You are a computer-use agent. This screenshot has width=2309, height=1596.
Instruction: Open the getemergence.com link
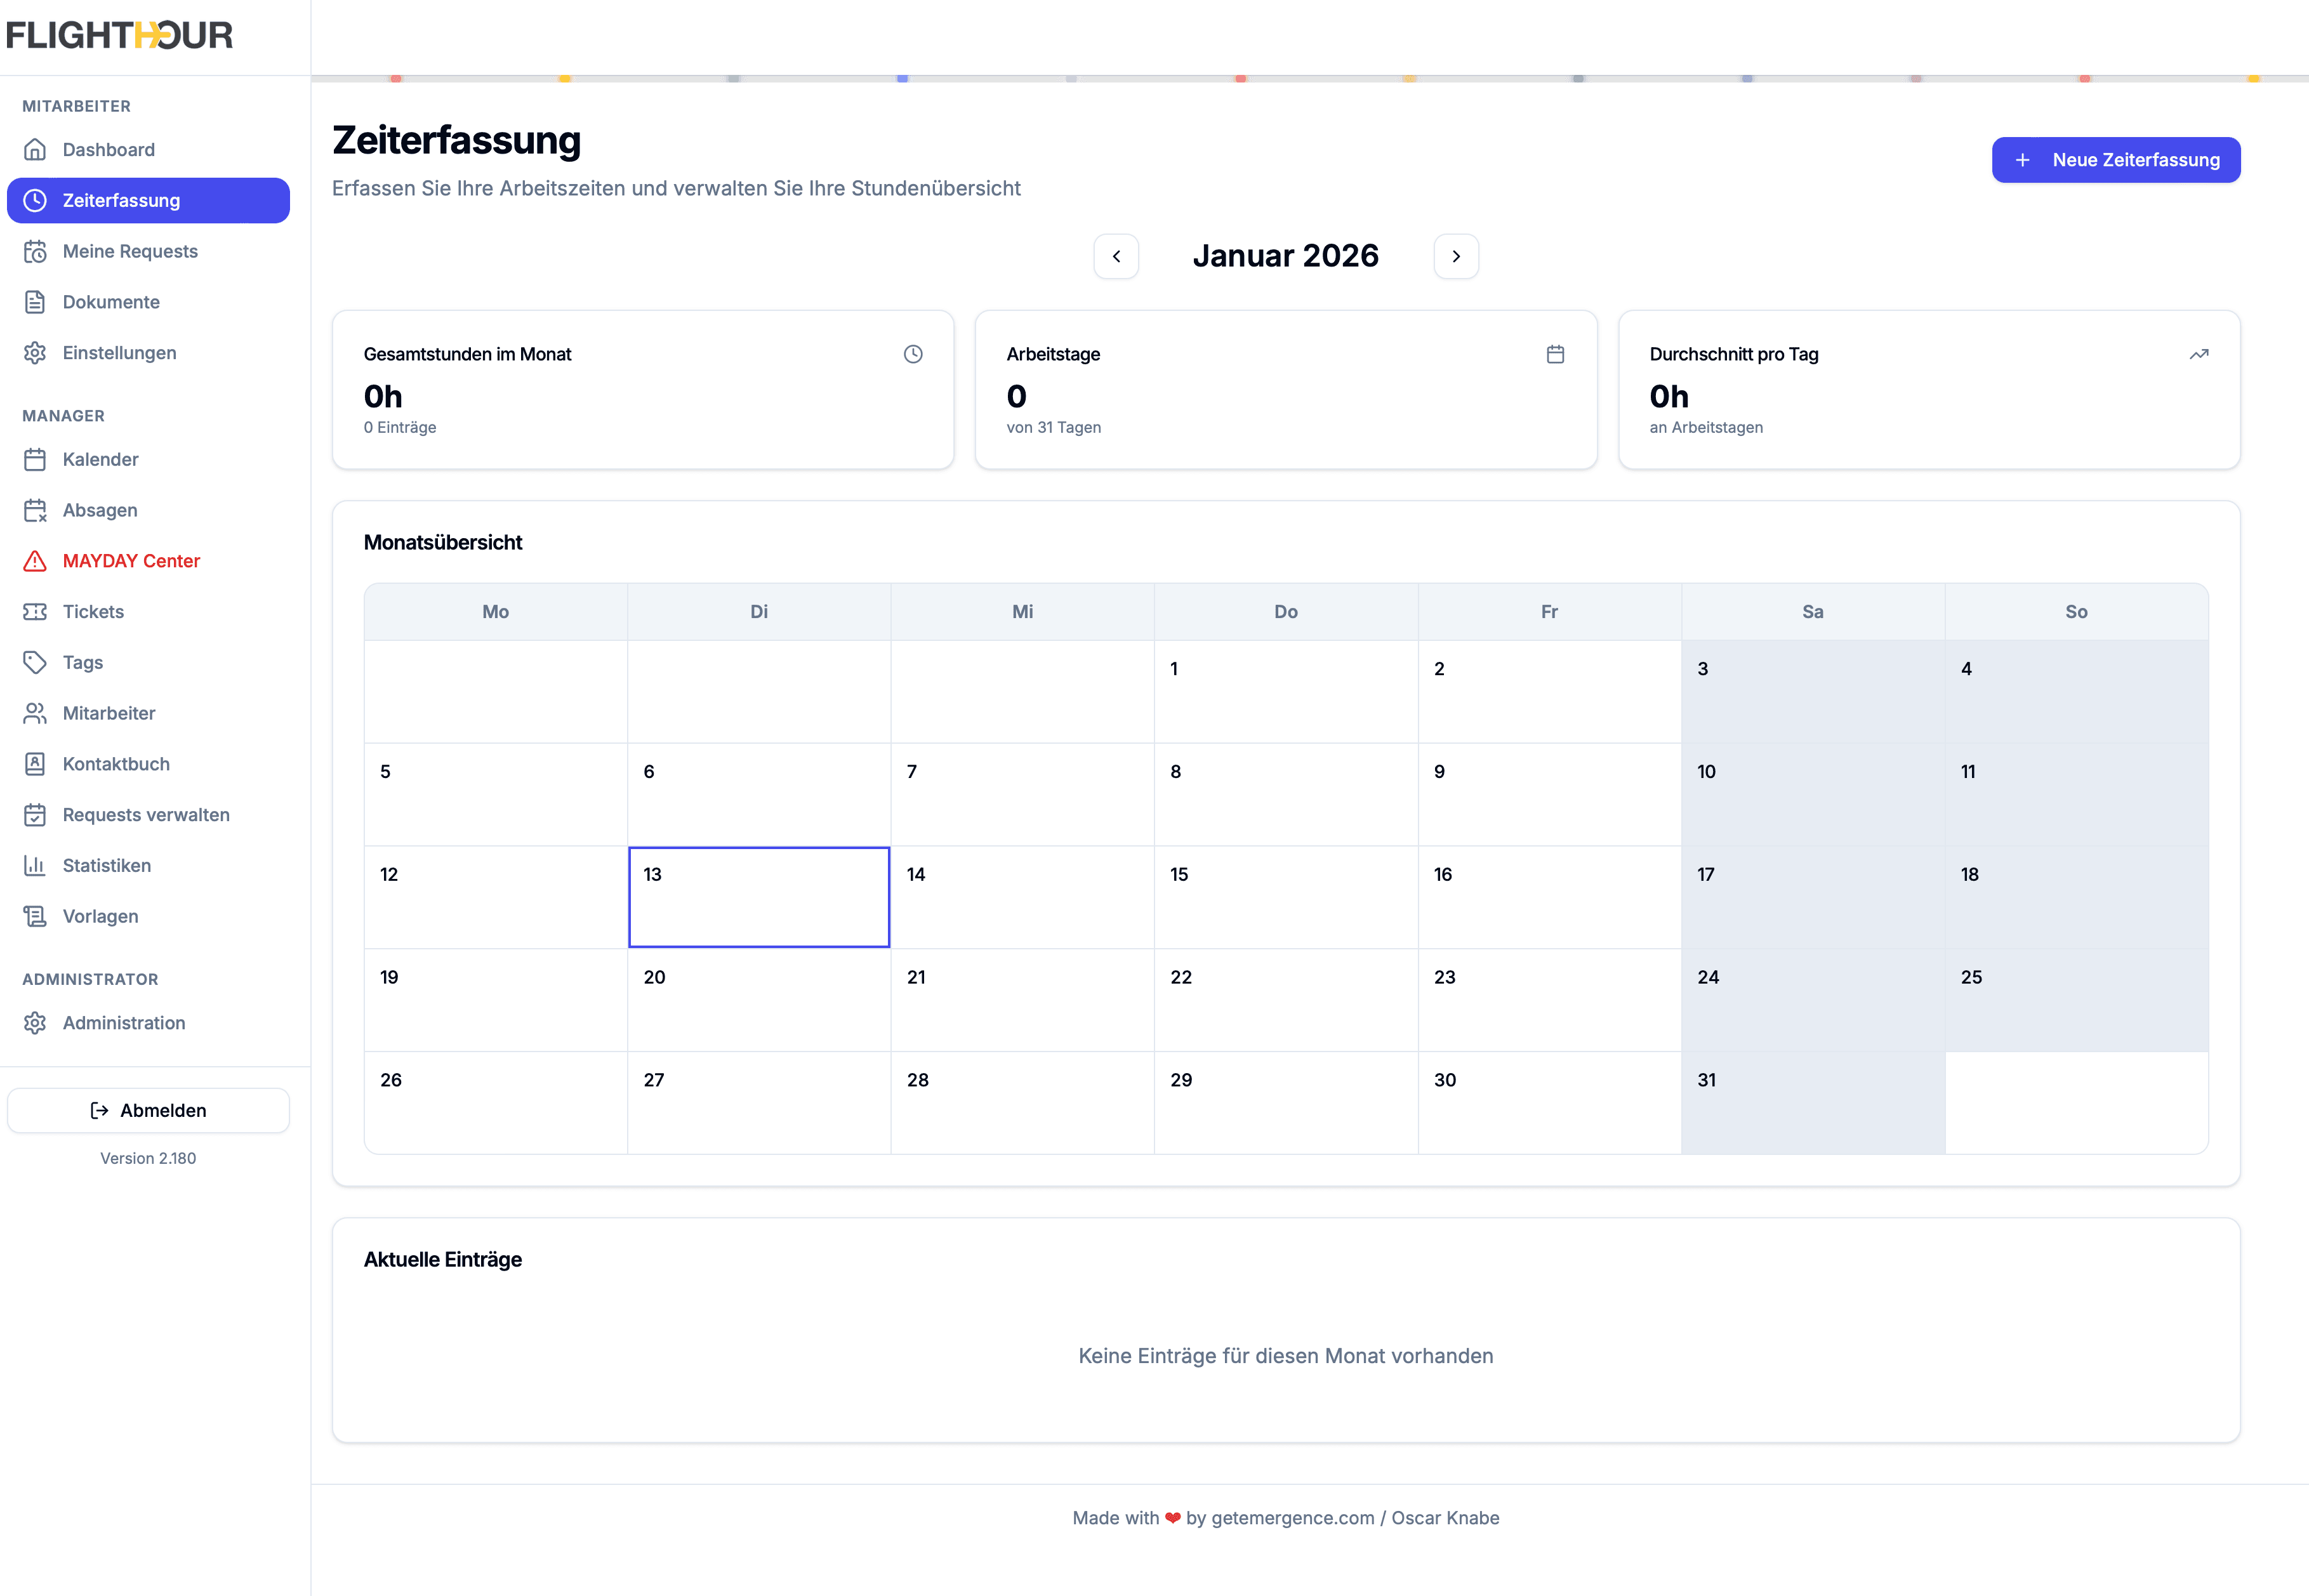(1293, 1518)
